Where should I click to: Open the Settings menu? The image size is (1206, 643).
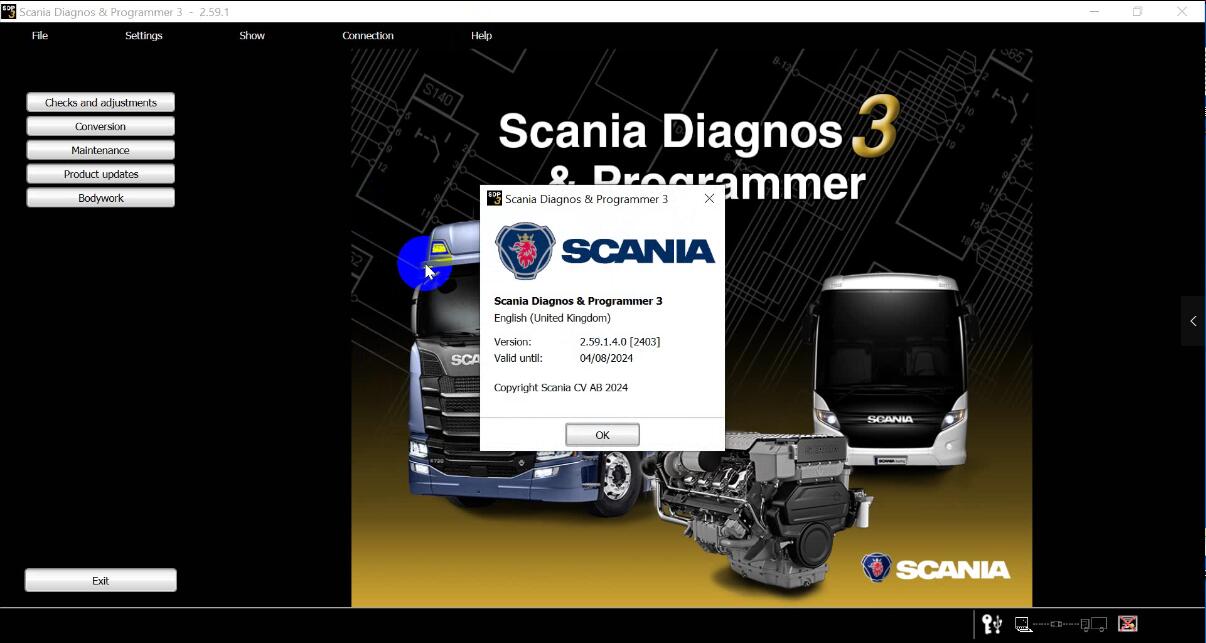pos(143,35)
